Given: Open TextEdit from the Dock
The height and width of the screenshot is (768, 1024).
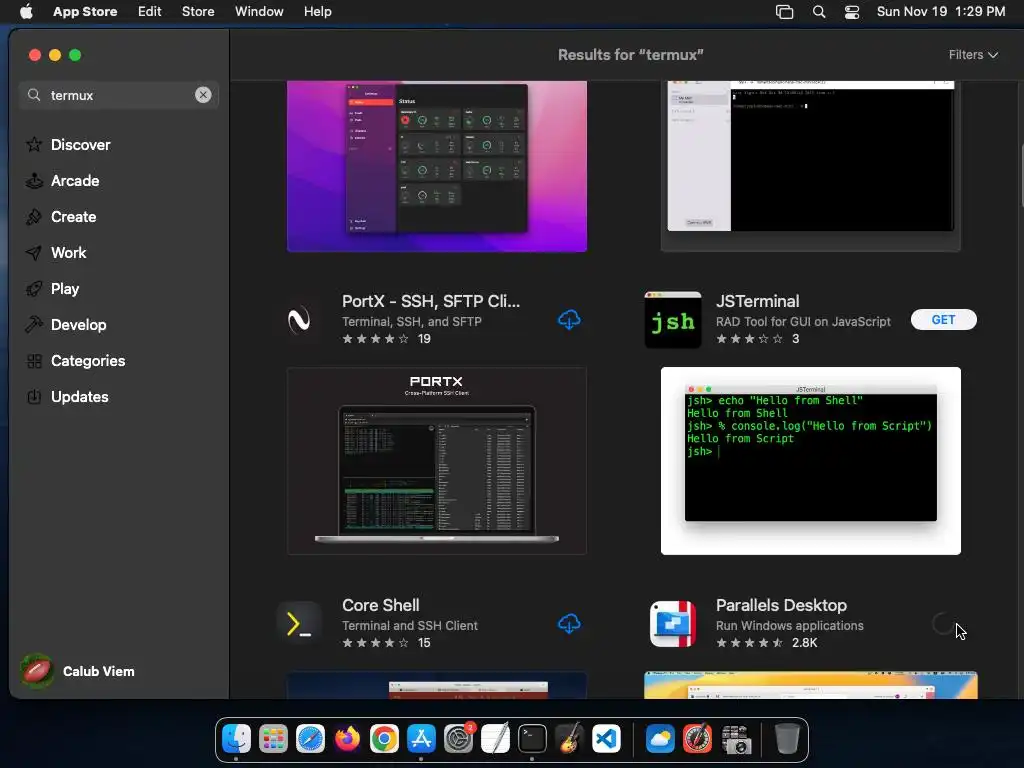Looking at the screenshot, I should (x=495, y=739).
